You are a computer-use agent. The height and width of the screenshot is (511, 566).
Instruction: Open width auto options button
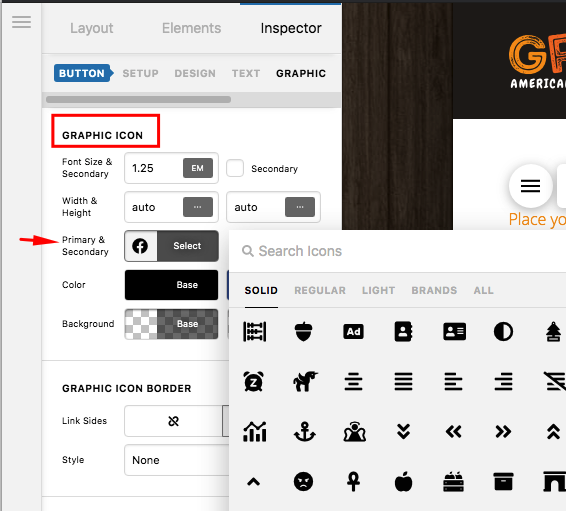click(197, 207)
